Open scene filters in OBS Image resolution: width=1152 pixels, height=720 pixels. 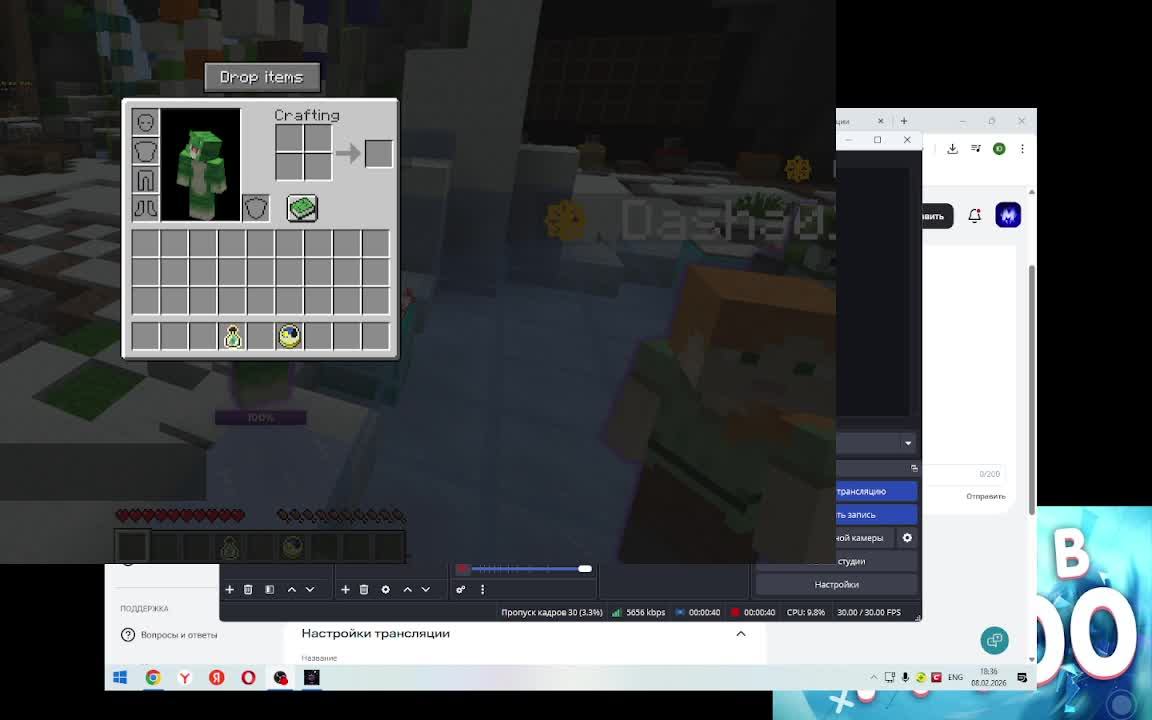point(270,589)
